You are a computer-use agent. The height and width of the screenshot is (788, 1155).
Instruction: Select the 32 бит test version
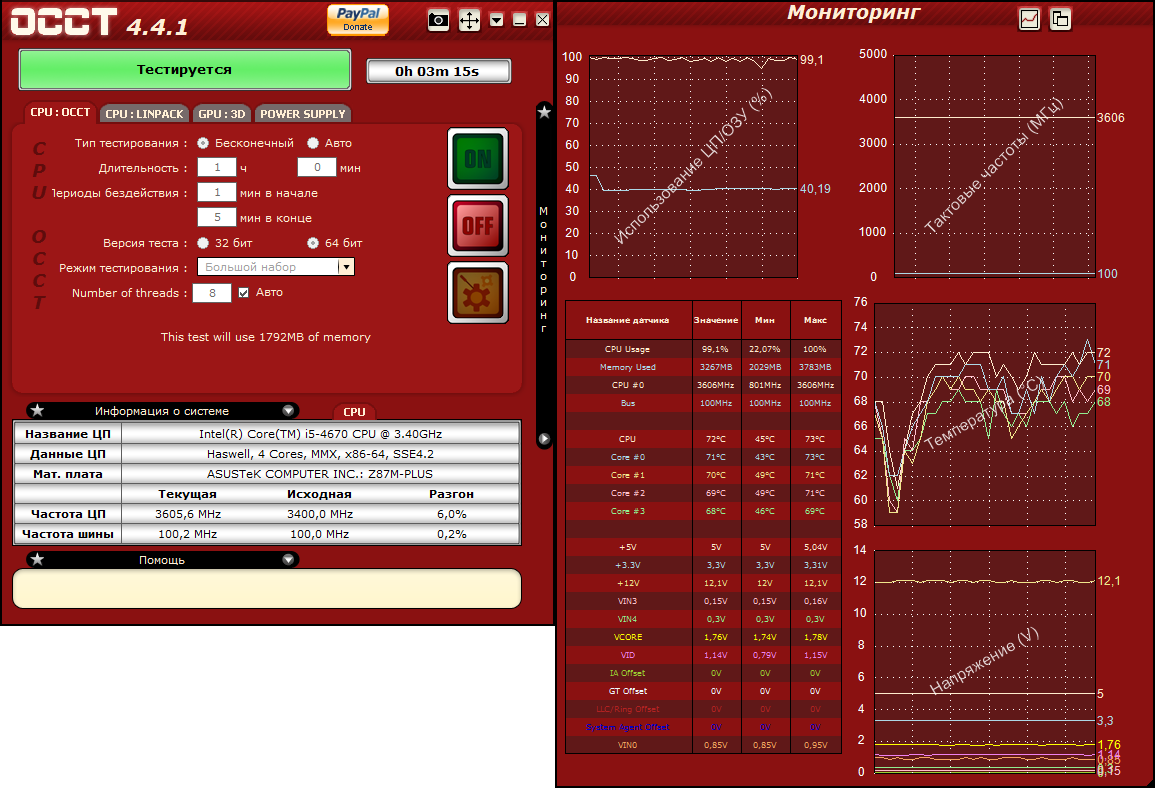coord(203,242)
